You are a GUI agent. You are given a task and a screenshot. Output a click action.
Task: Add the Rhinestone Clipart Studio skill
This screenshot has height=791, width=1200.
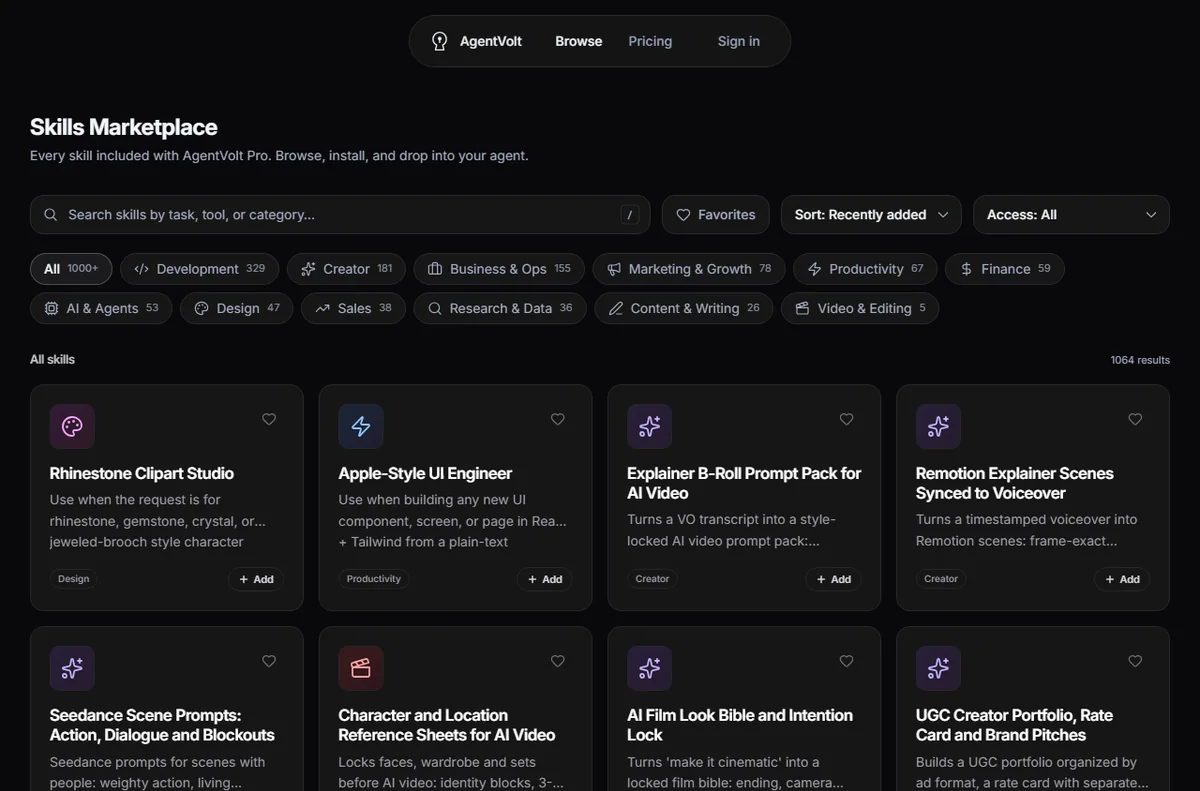256,579
